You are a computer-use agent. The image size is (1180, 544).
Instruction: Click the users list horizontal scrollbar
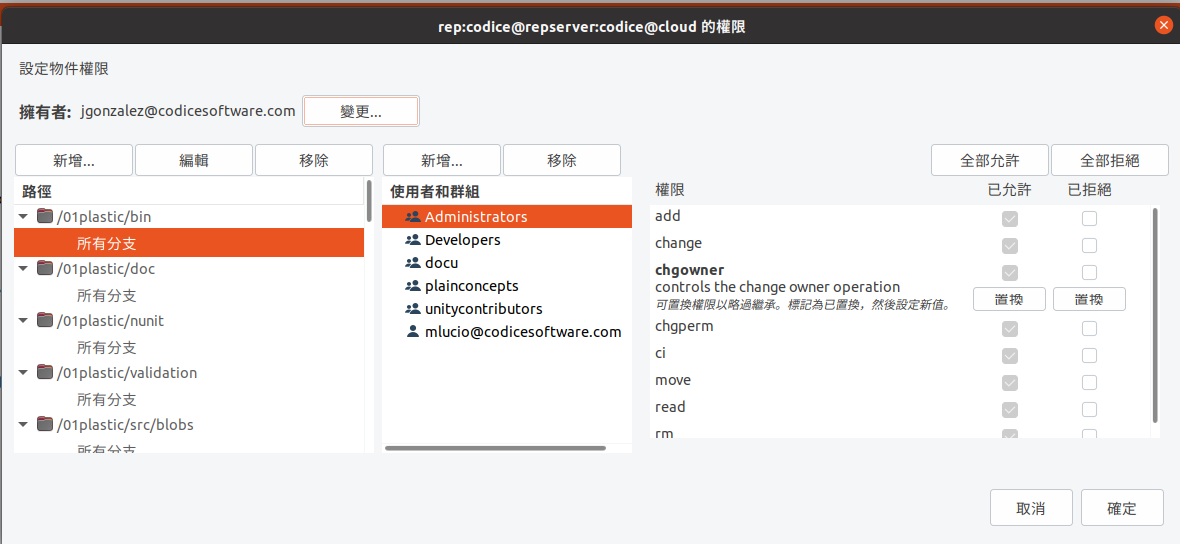click(495, 448)
